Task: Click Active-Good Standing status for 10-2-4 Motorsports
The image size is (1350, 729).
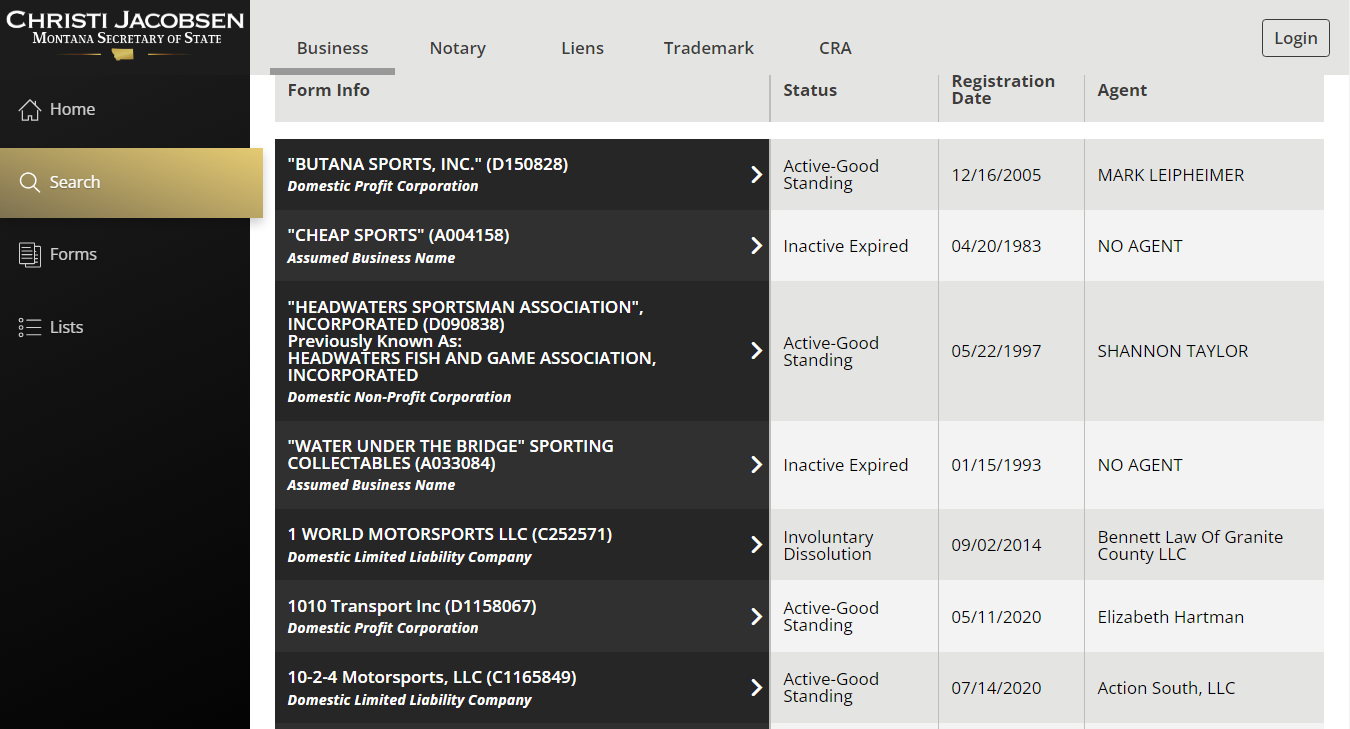Action: point(831,688)
